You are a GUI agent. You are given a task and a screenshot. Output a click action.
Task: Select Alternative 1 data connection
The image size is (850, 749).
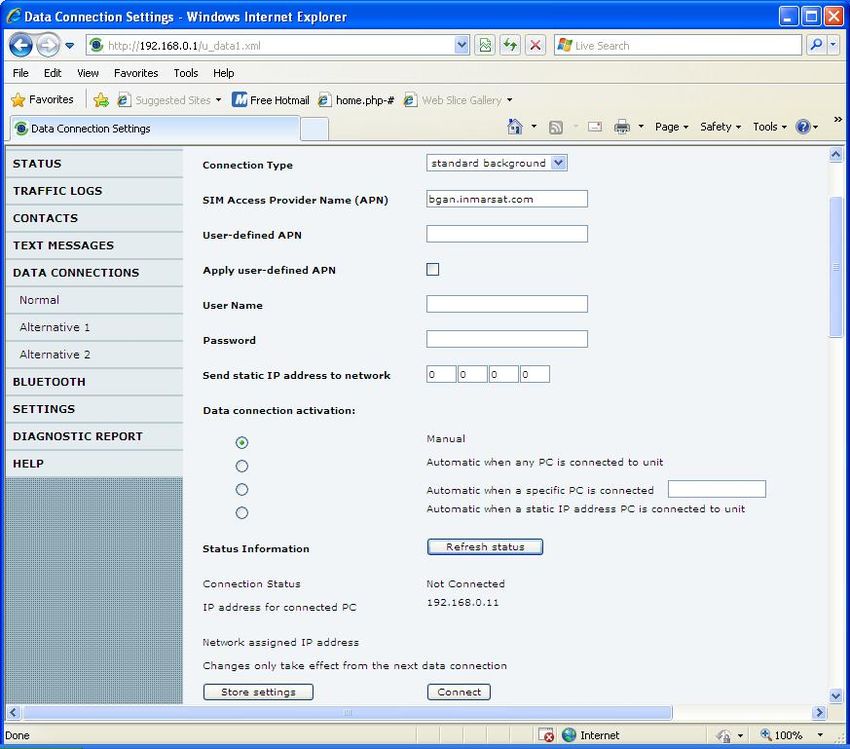pos(94,327)
